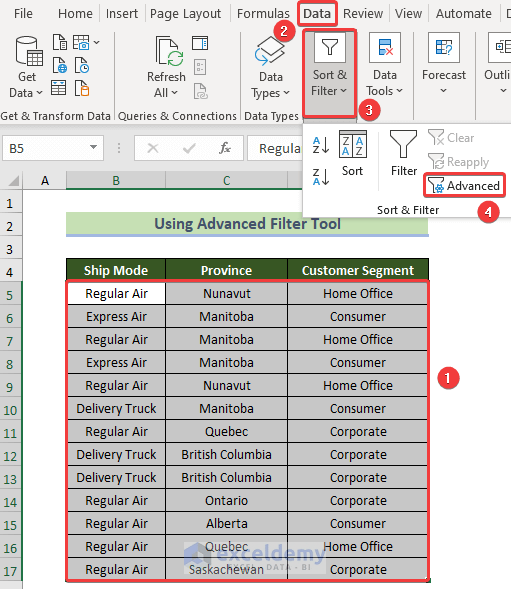Click the Select All corner triangle
This screenshot has height=589, width=511.
(14, 181)
